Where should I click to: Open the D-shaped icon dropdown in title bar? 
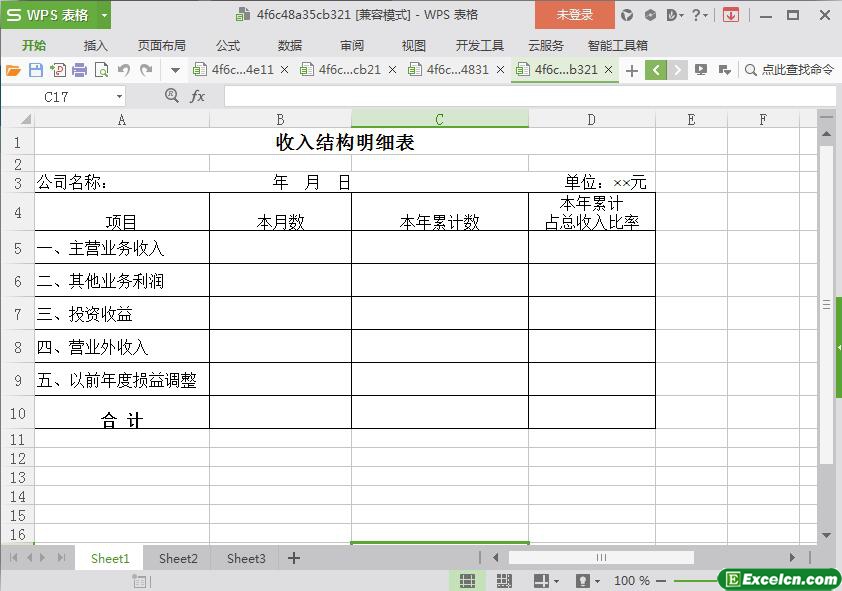point(674,15)
